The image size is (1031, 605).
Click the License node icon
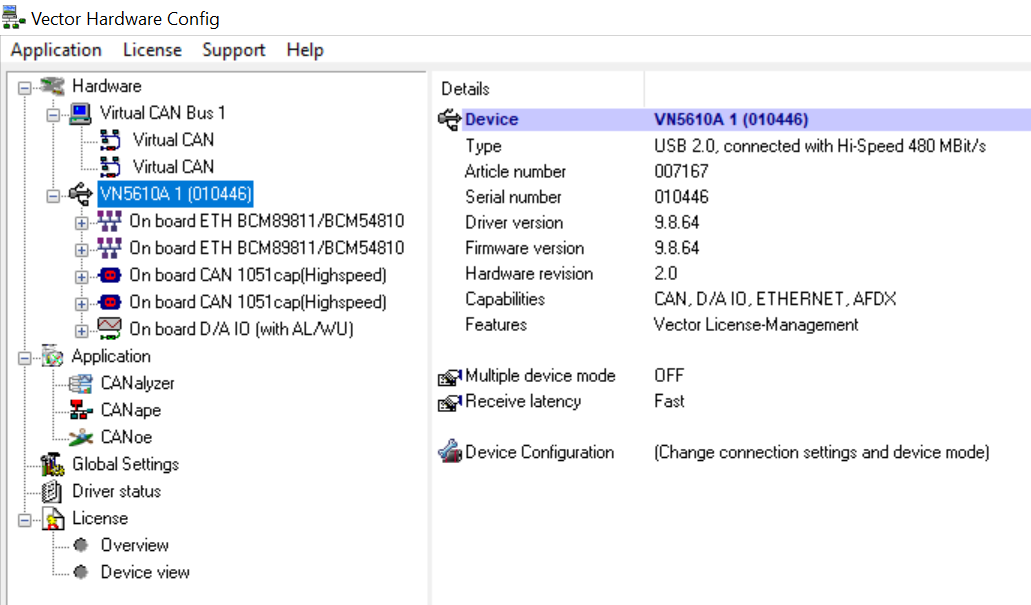pyautogui.click(x=53, y=518)
